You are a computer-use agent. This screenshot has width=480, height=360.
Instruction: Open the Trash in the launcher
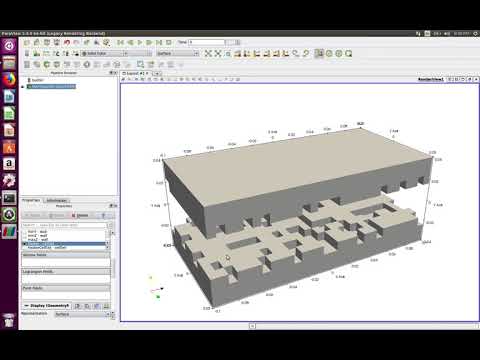(x=9, y=320)
